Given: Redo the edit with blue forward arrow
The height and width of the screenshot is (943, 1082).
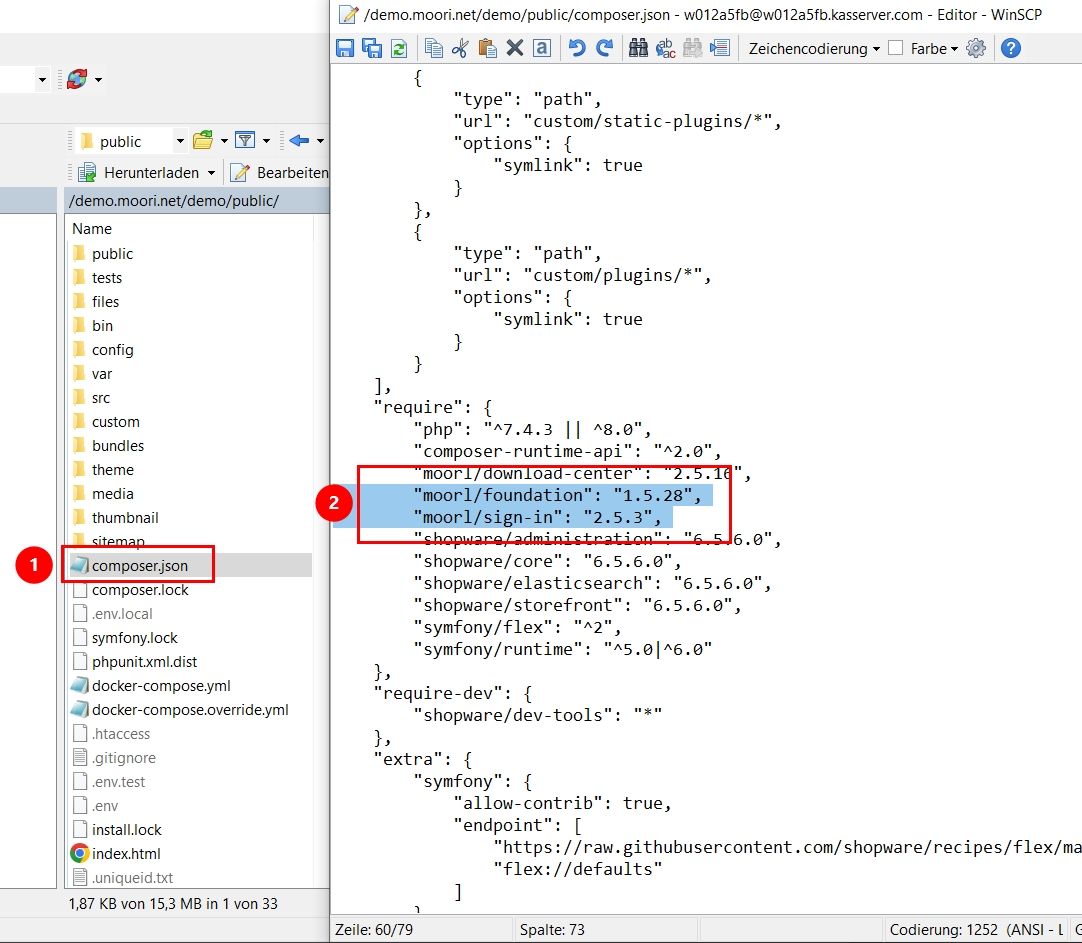Looking at the screenshot, I should point(604,48).
